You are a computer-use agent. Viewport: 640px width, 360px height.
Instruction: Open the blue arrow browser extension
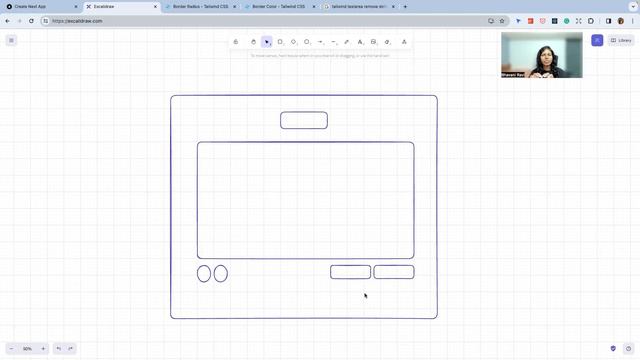tap(518, 21)
